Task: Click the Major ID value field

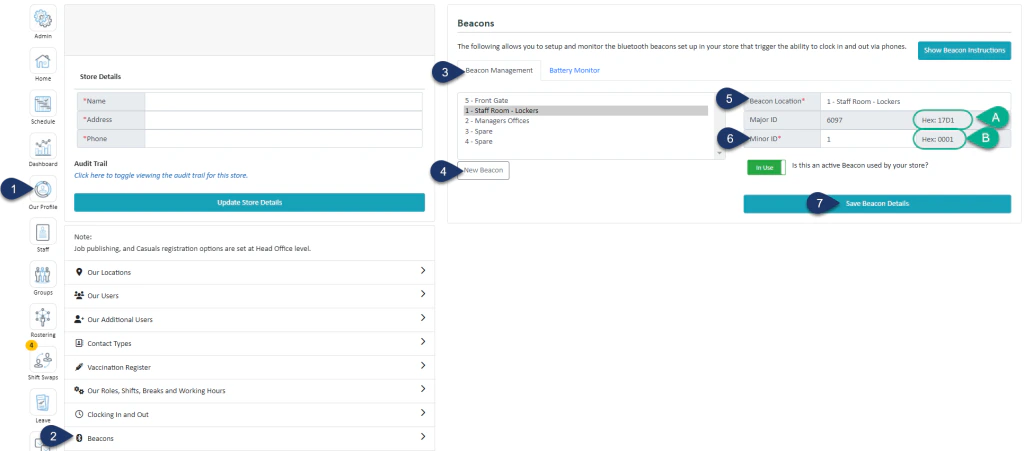Action: click(x=865, y=120)
